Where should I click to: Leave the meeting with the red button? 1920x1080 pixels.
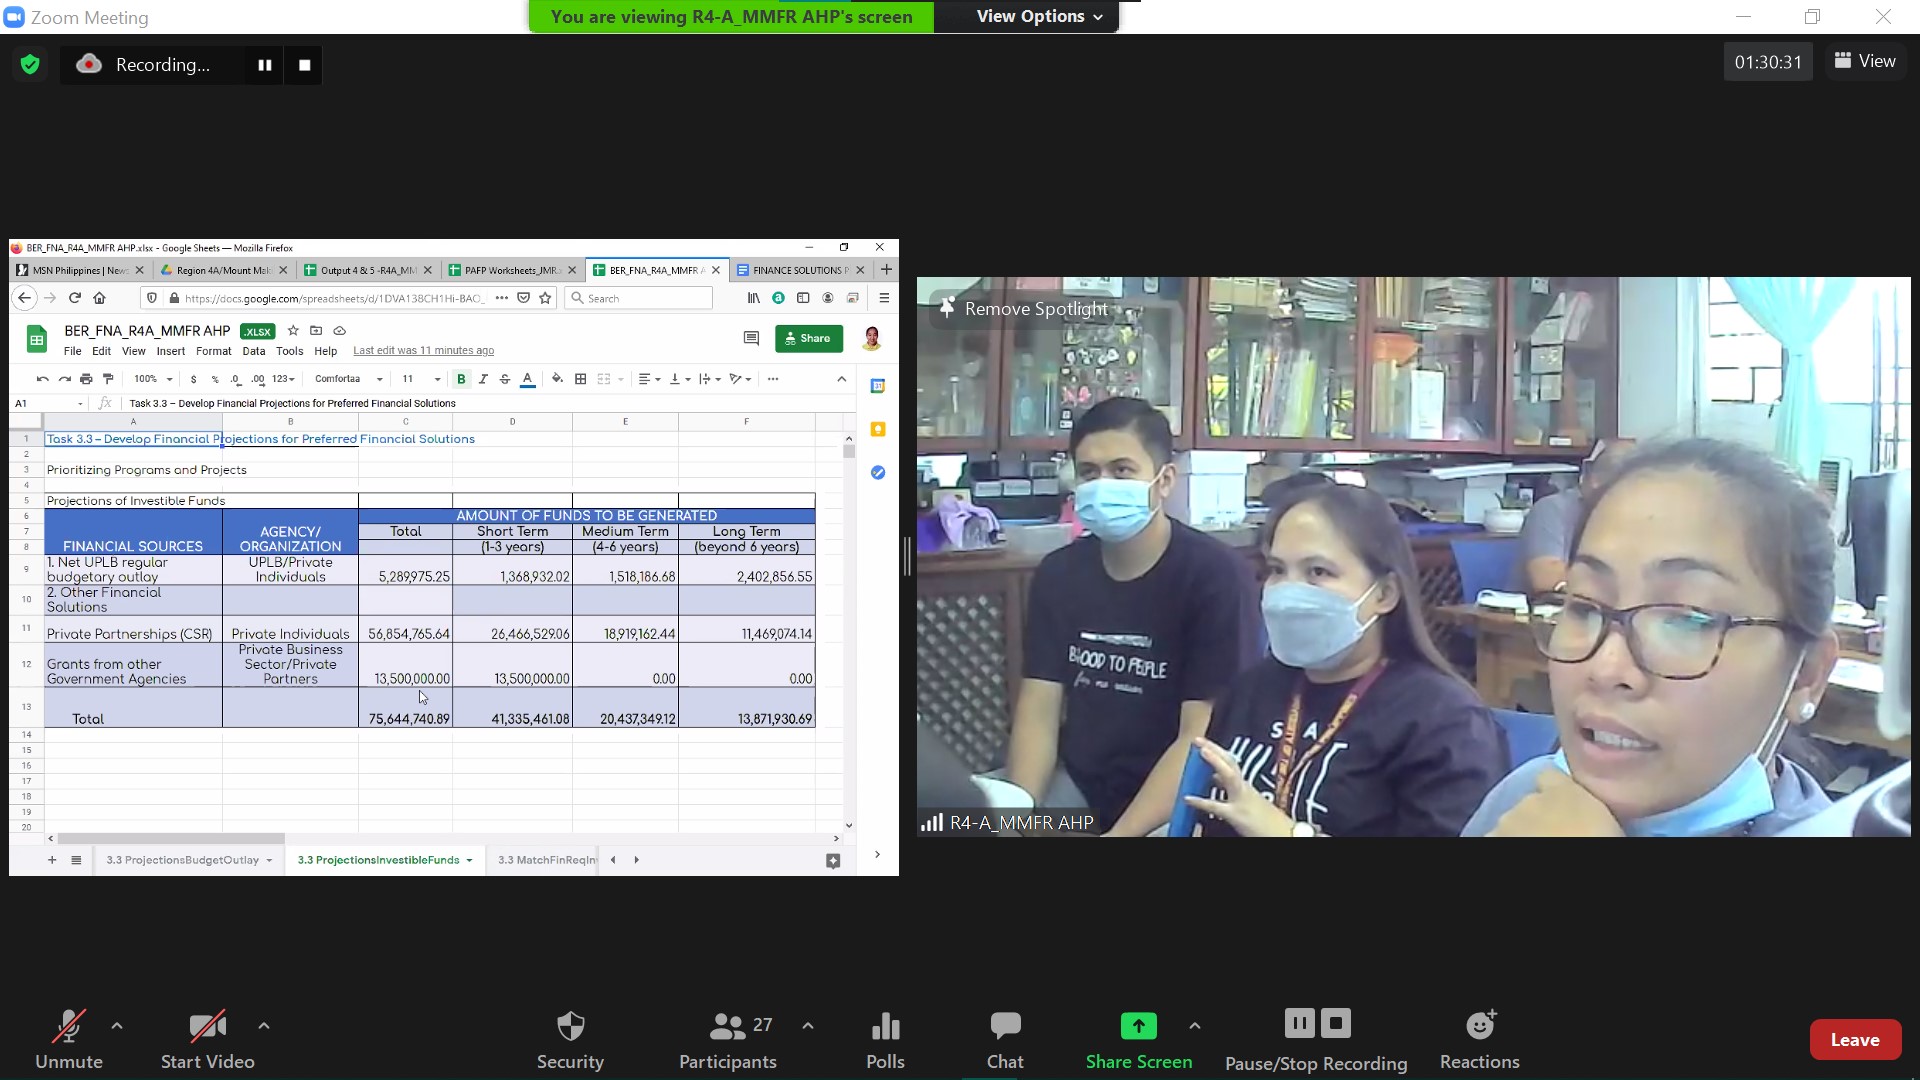(x=1855, y=1040)
